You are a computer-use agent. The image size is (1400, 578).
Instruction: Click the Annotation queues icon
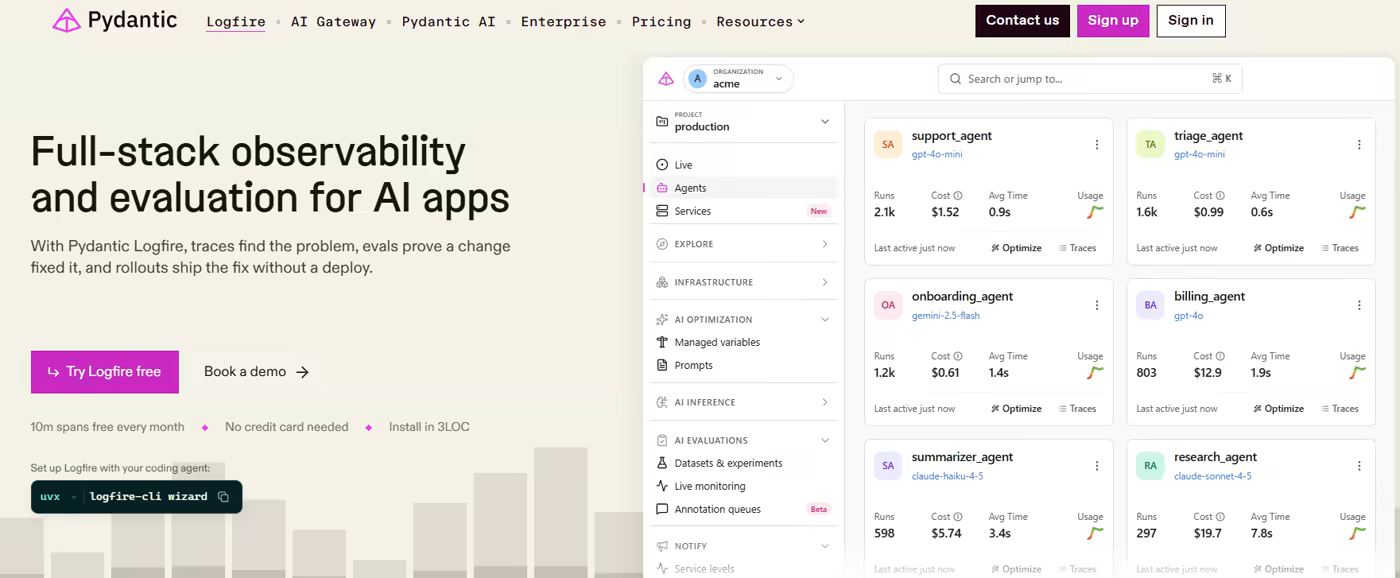point(662,509)
